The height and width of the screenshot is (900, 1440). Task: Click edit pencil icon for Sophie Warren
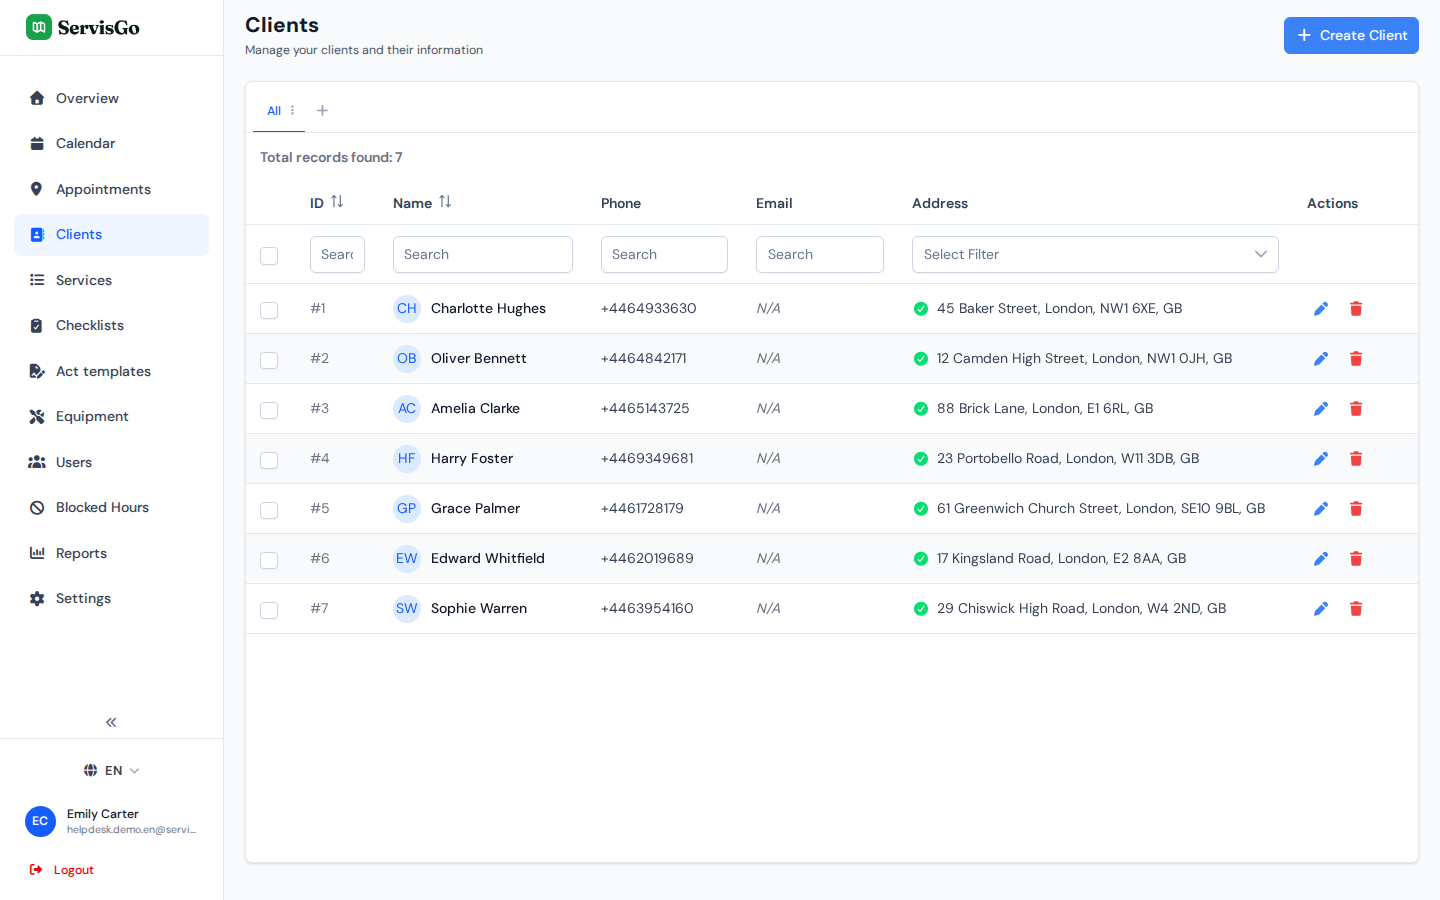[x=1321, y=609]
